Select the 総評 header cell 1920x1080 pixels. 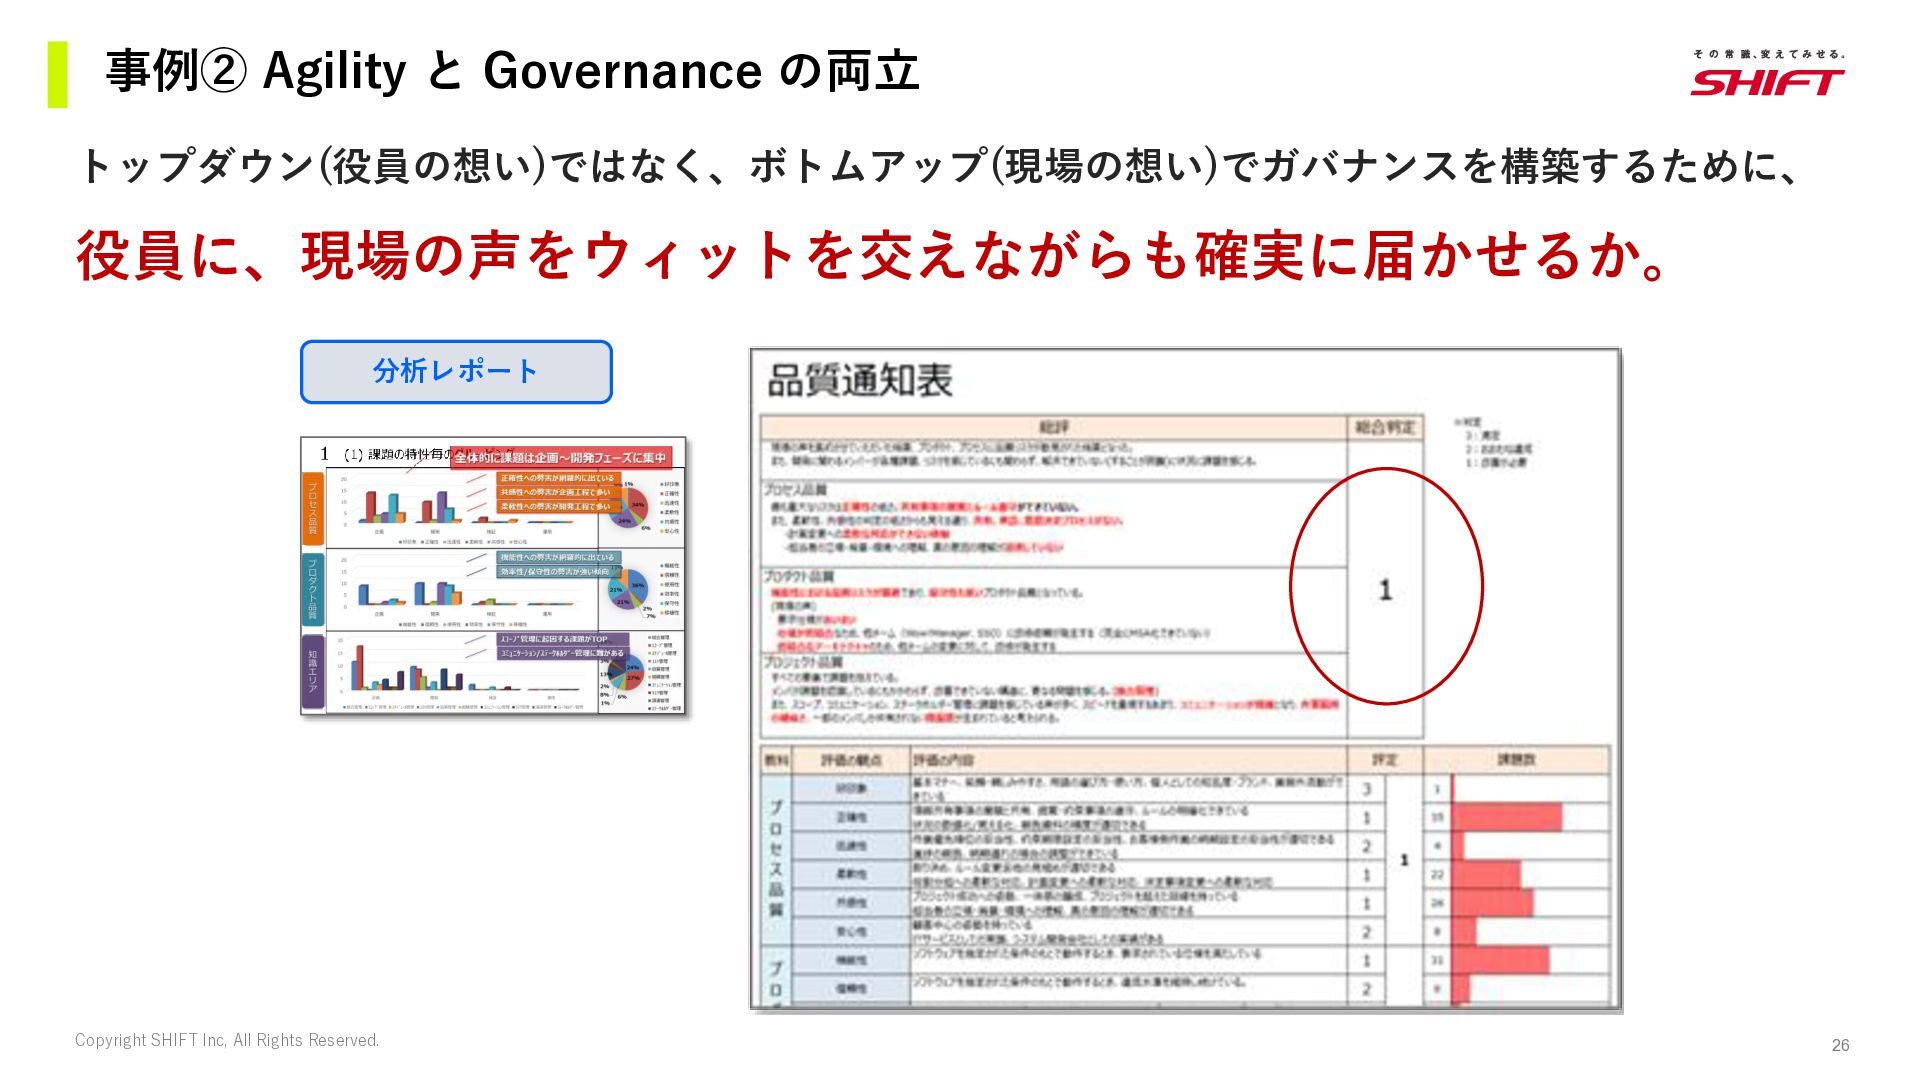click(1053, 427)
